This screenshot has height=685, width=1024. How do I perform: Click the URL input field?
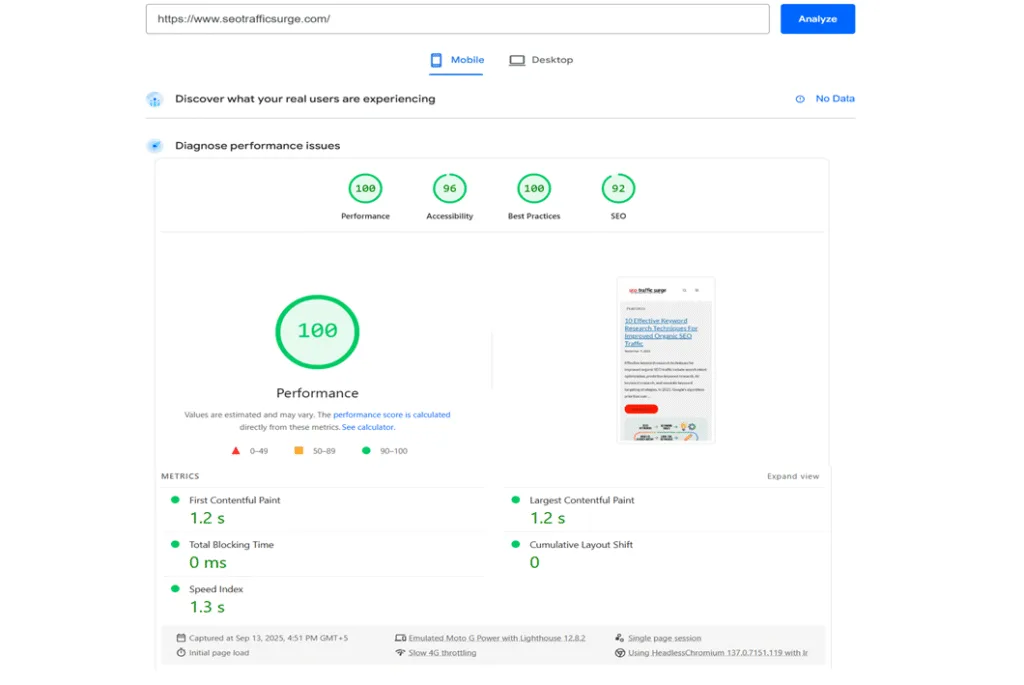(x=457, y=19)
